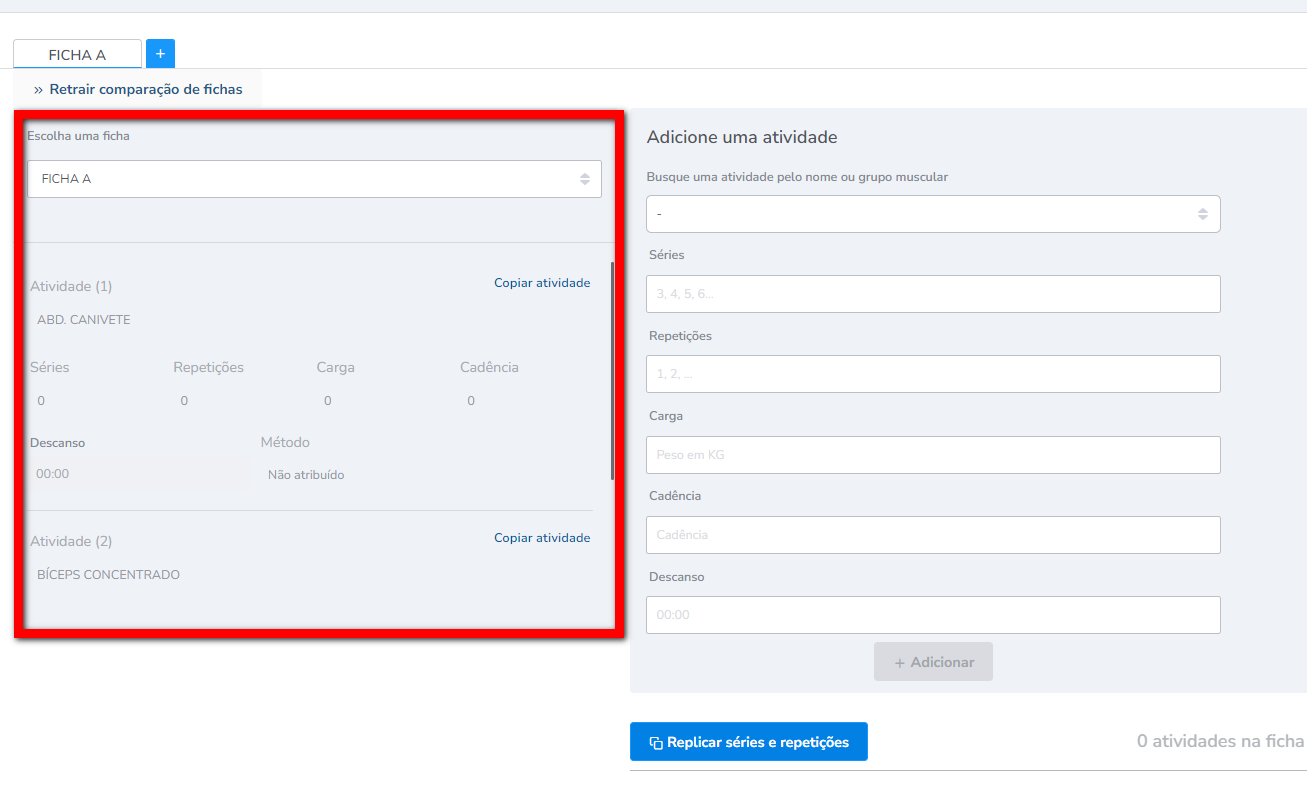Screen dimensions: 1307x789
Task: Click the Séries input field
Action: [x=932, y=294]
